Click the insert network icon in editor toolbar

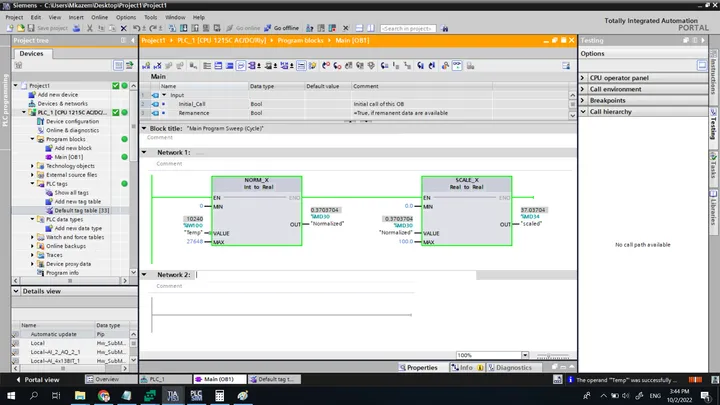(146, 66)
